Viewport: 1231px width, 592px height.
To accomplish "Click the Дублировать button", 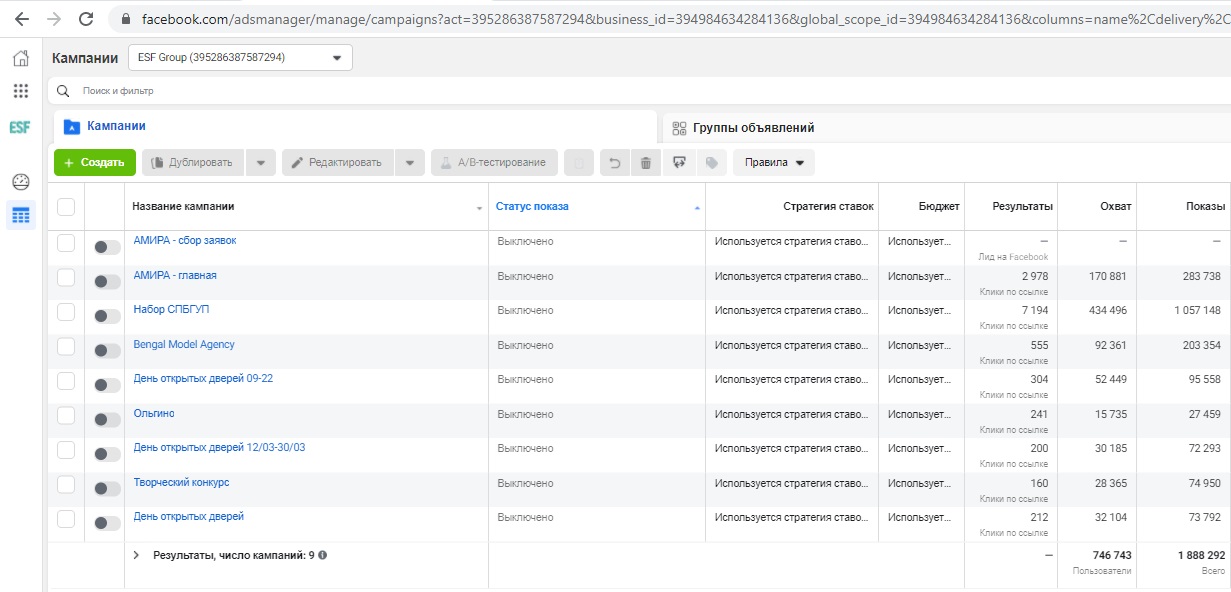I will pos(193,163).
